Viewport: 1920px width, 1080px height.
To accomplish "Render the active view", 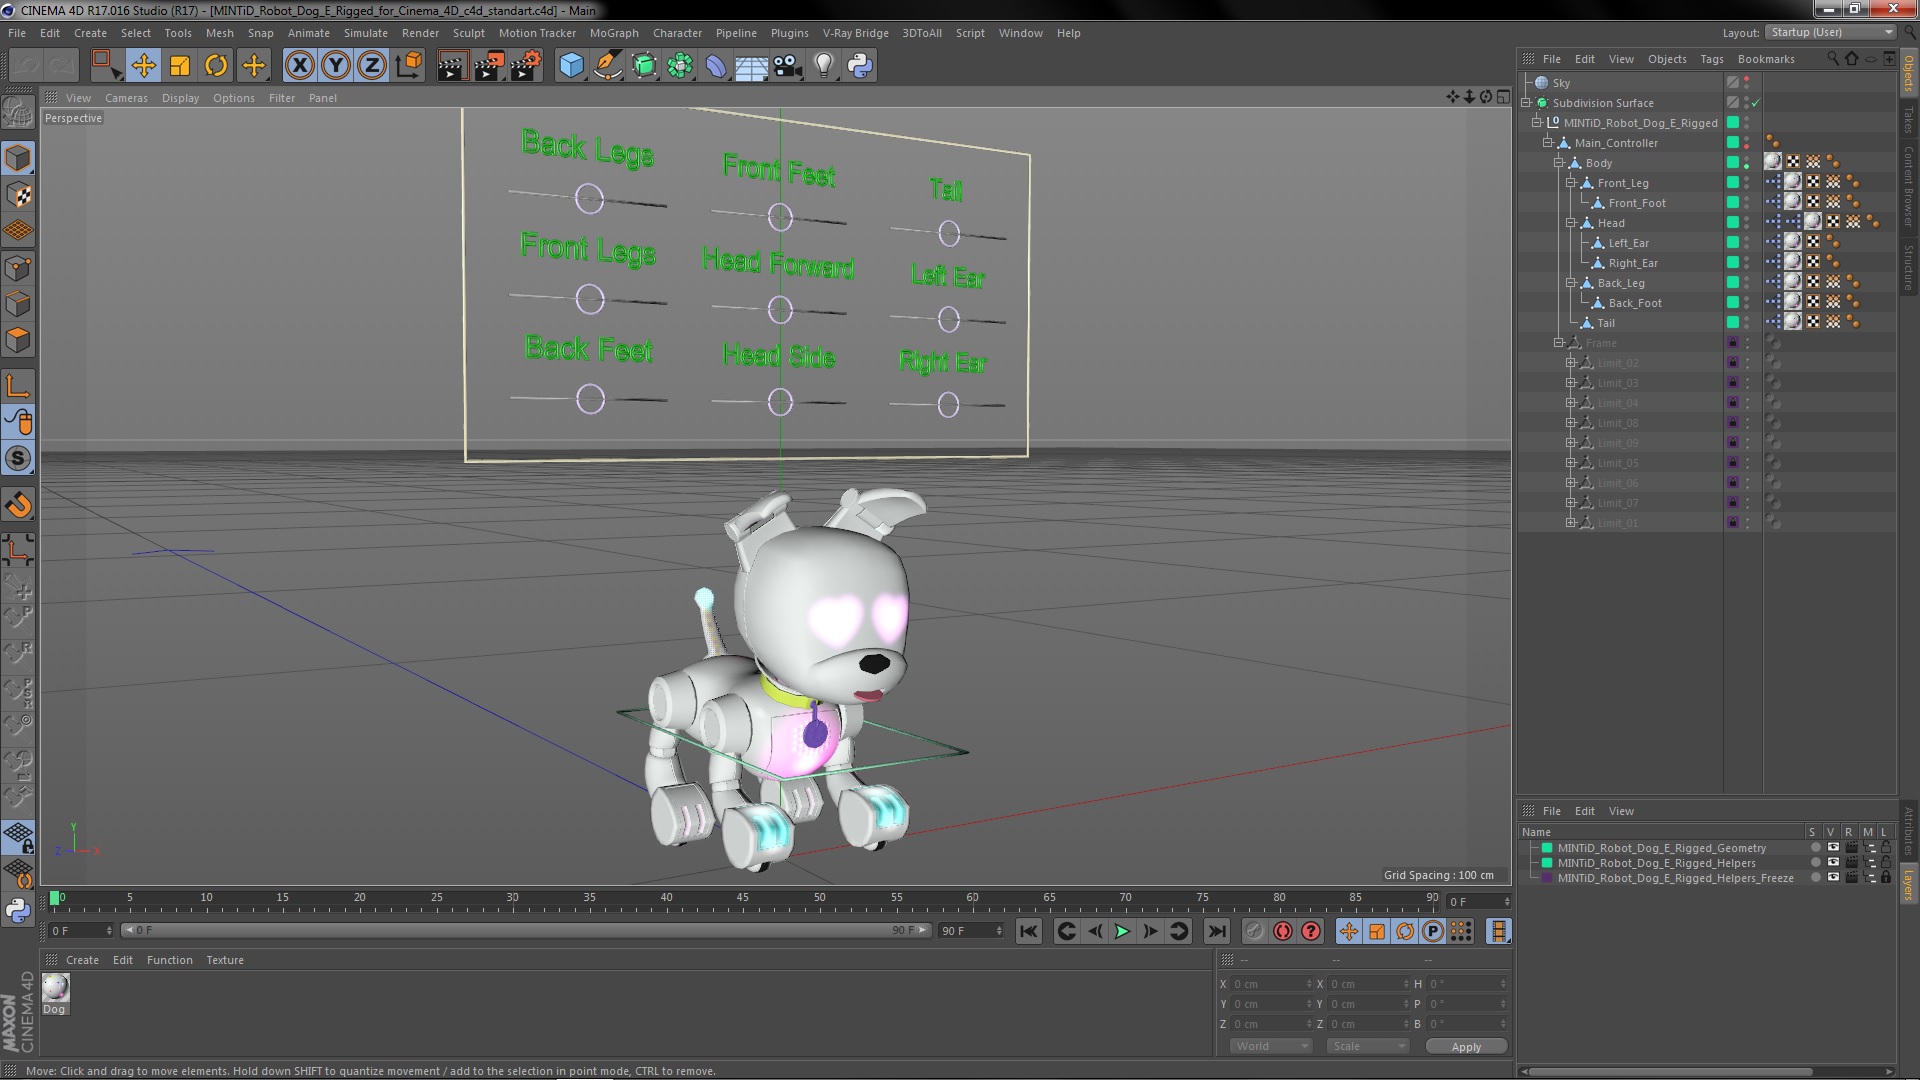I will click(x=452, y=66).
